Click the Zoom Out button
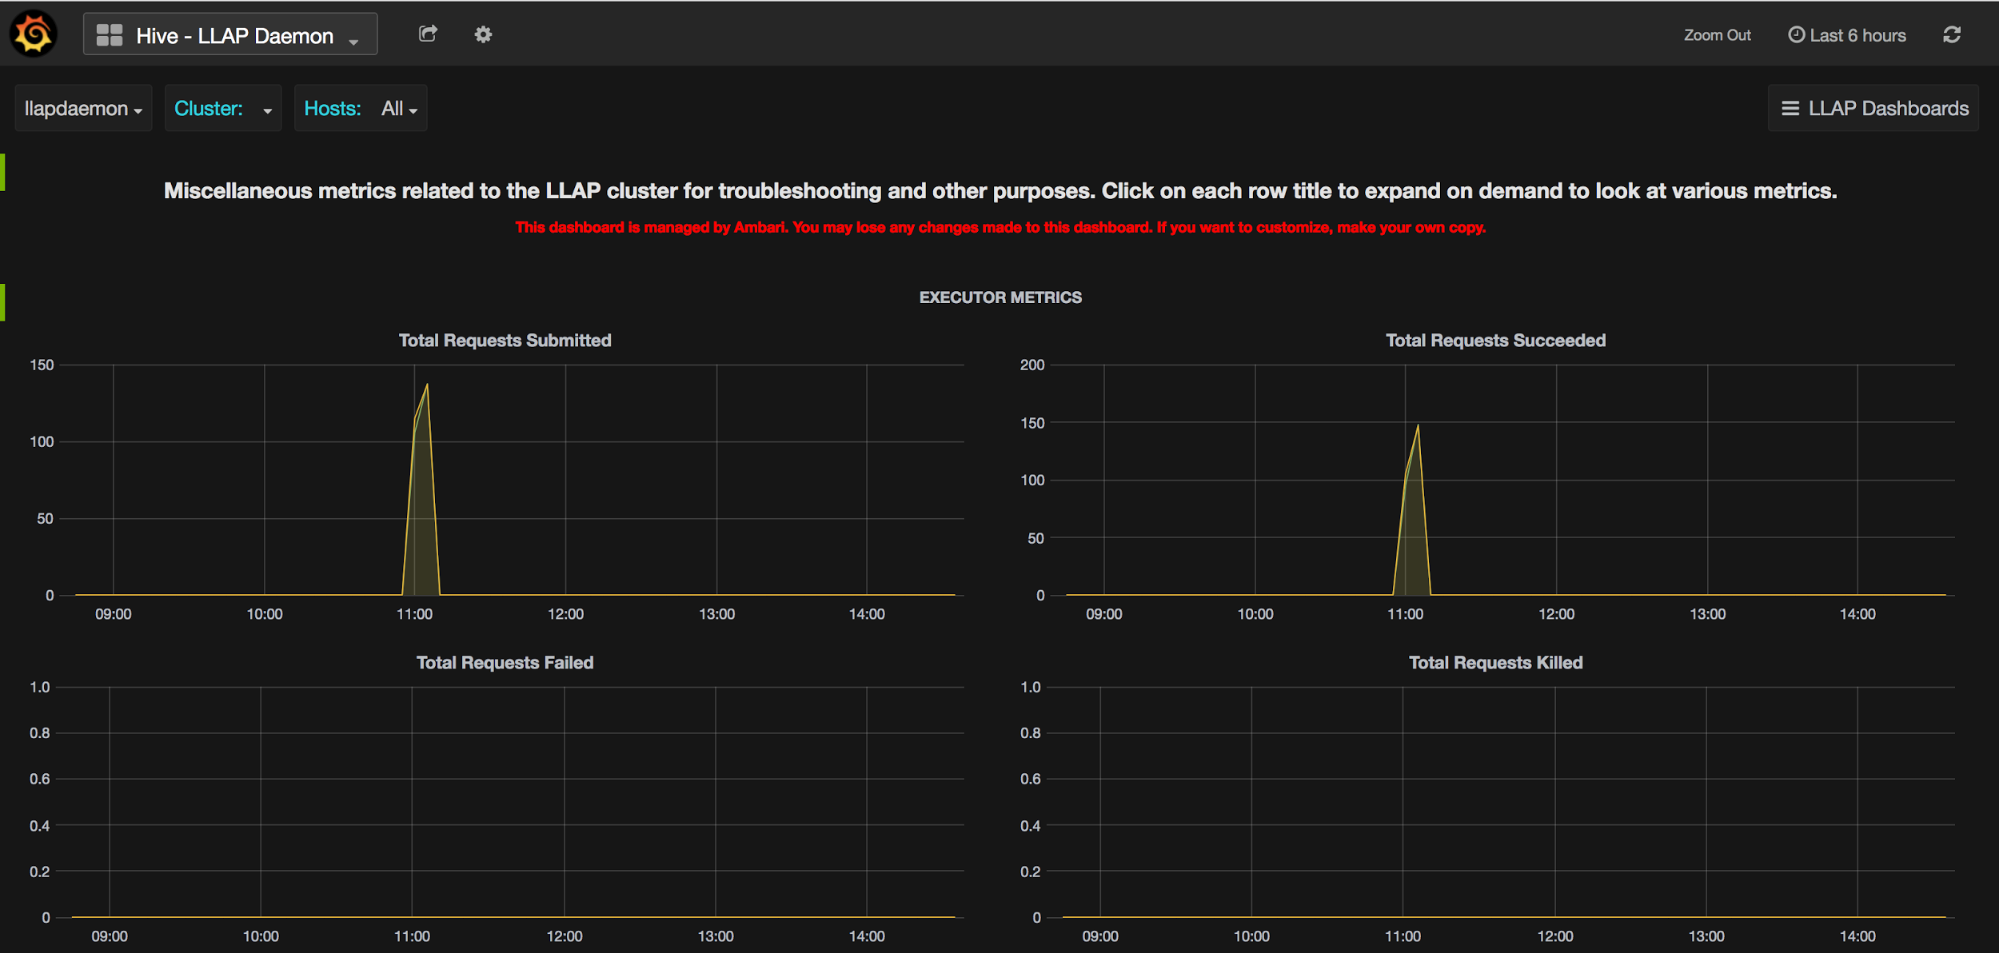Screen dimensions: 1999x954 click(1716, 34)
